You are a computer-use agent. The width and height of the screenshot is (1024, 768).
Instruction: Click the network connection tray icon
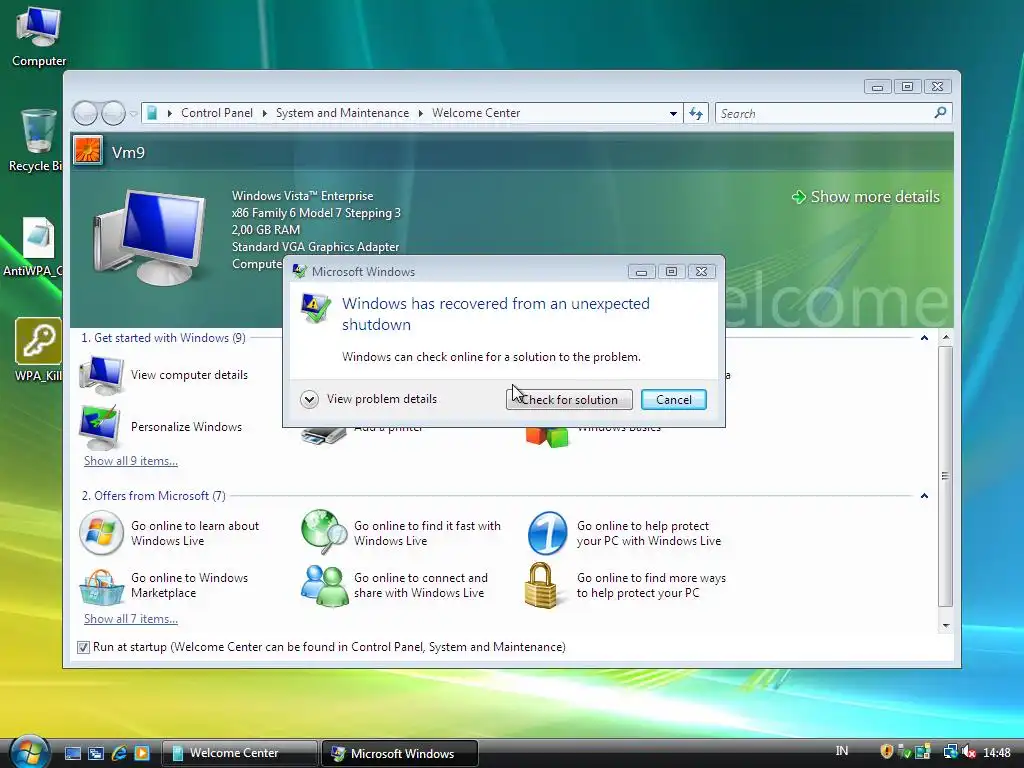pos(950,752)
